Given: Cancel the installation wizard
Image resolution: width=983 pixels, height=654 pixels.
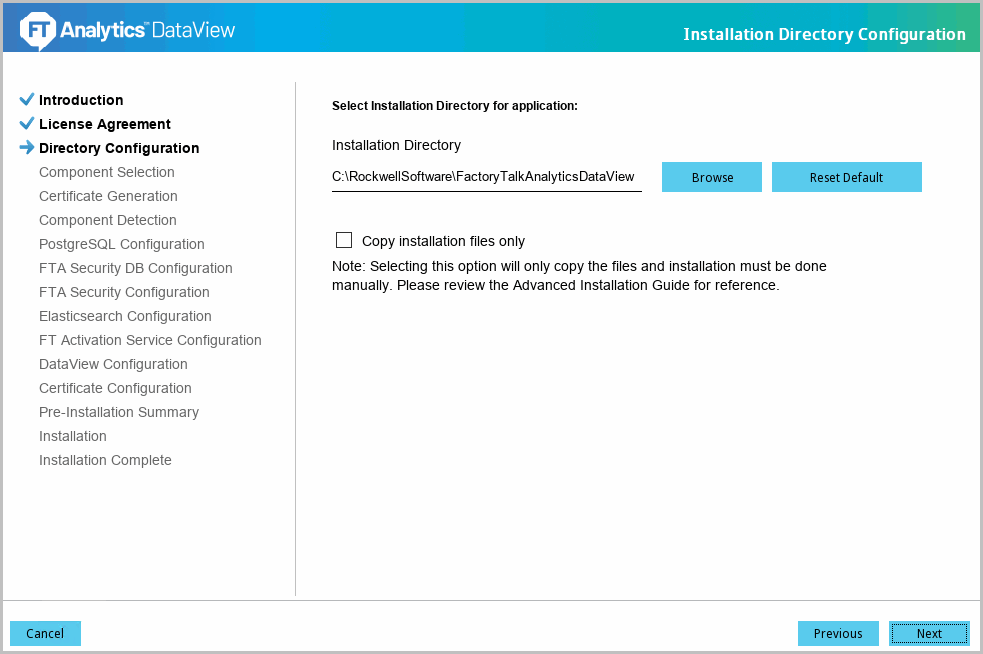Looking at the screenshot, I should pos(45,633).
